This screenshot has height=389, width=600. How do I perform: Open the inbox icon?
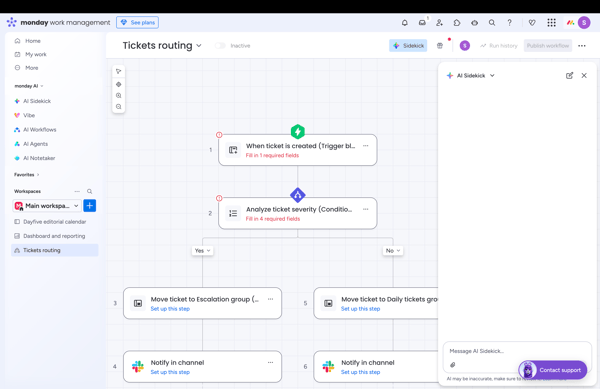coord(422,23)
